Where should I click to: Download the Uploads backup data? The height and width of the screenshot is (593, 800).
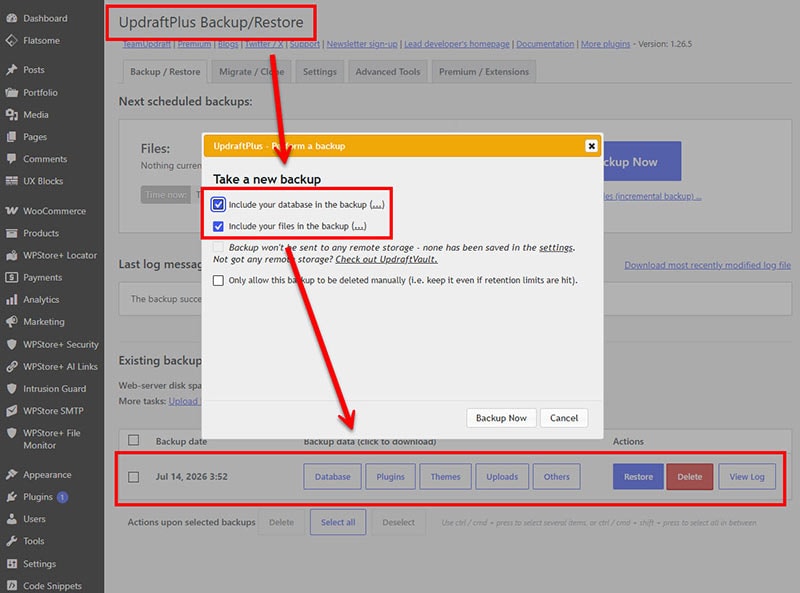pyautogui.click(x=502, y=477)
